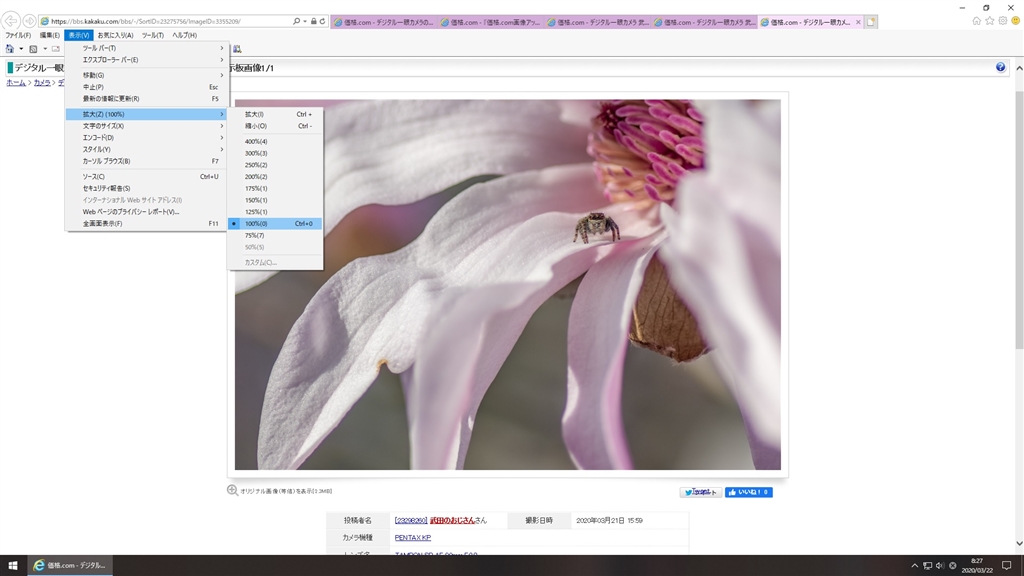Select the 200% zoom level
1024x576 pixels.
coord(256,177)
